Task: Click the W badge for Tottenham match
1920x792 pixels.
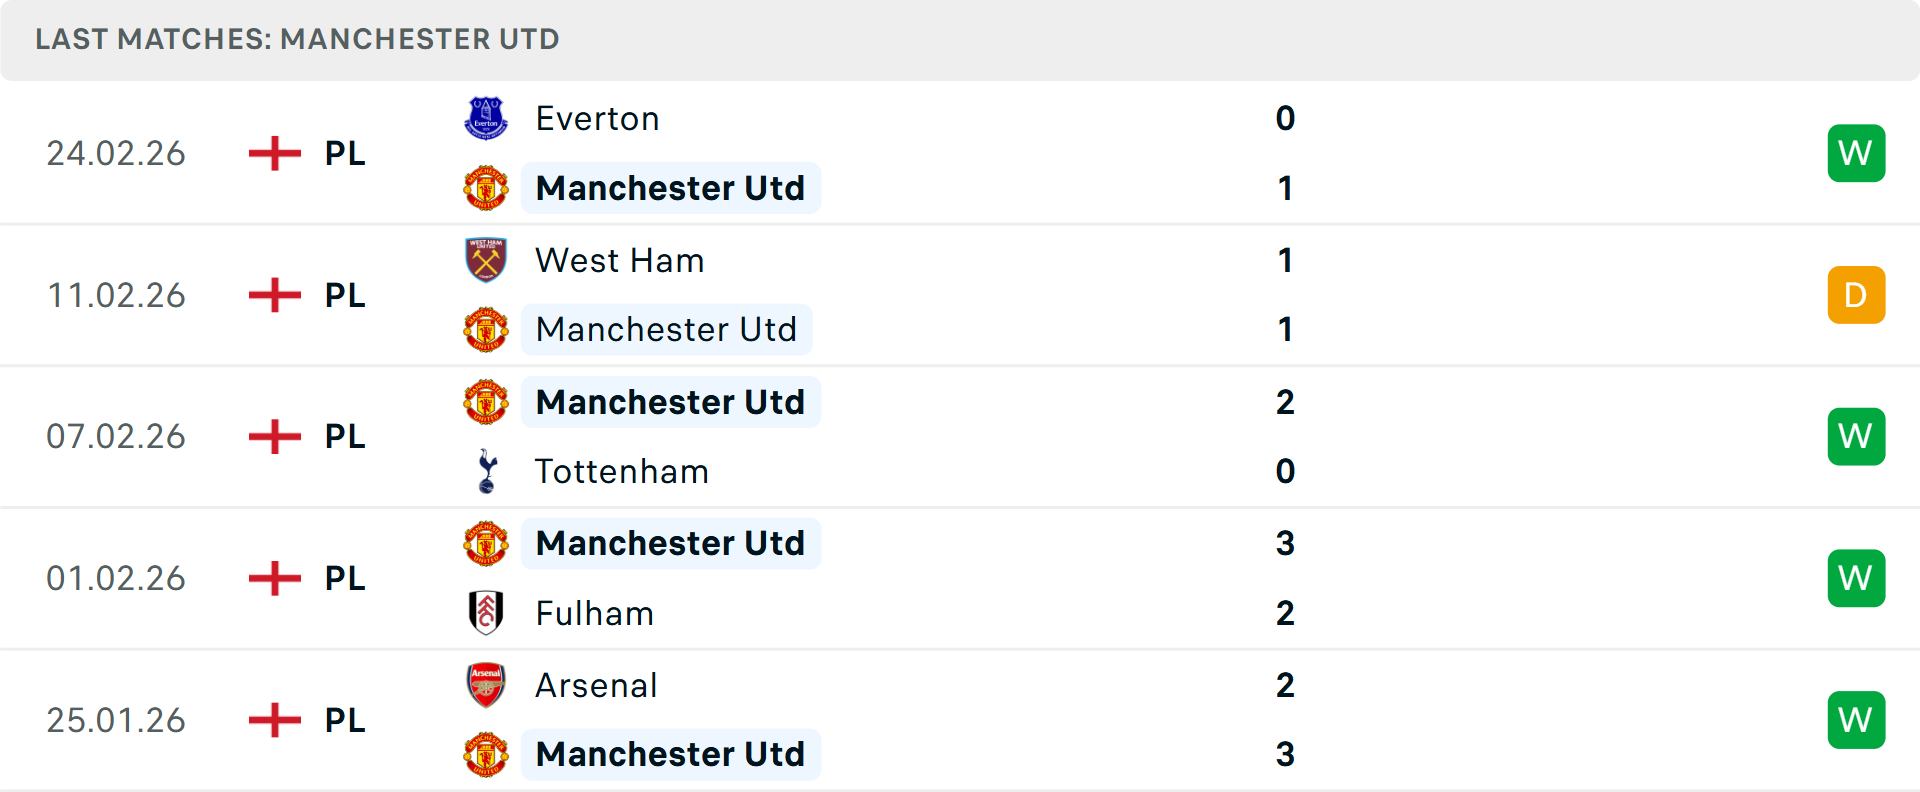Action: pos(1856,437)
